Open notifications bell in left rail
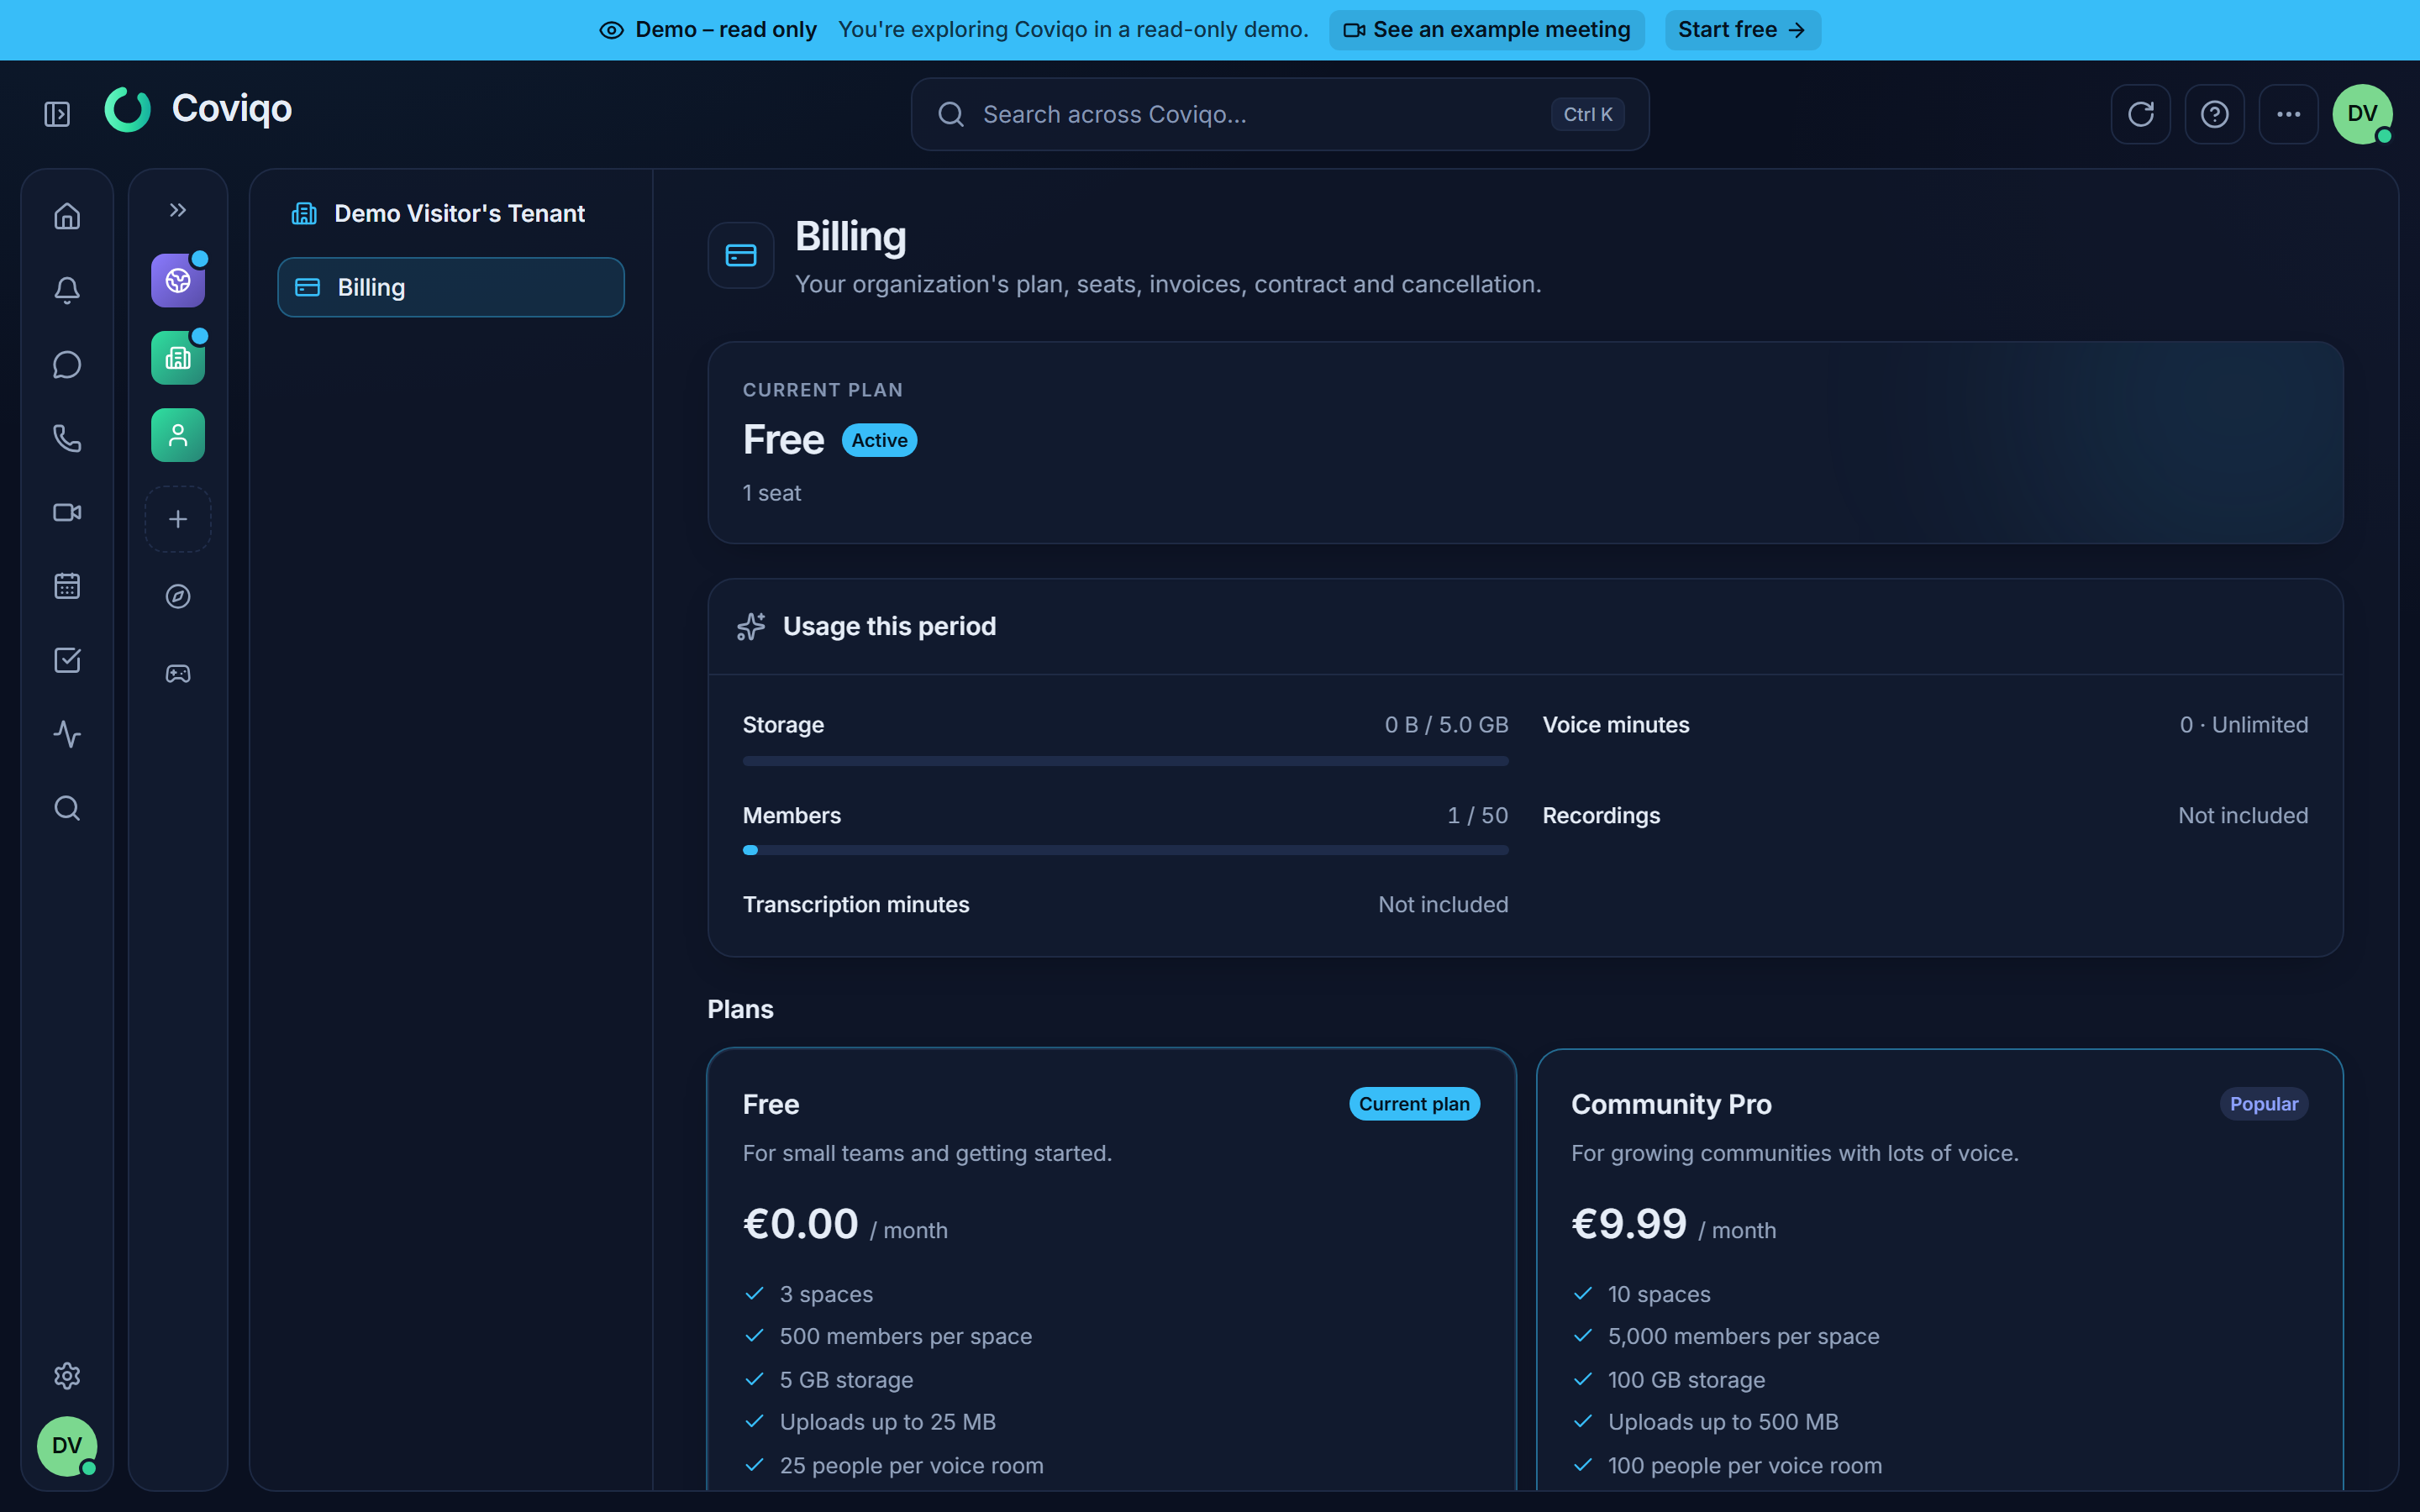The height and width of the screenshot is (1512, 2420). point(67,290)
